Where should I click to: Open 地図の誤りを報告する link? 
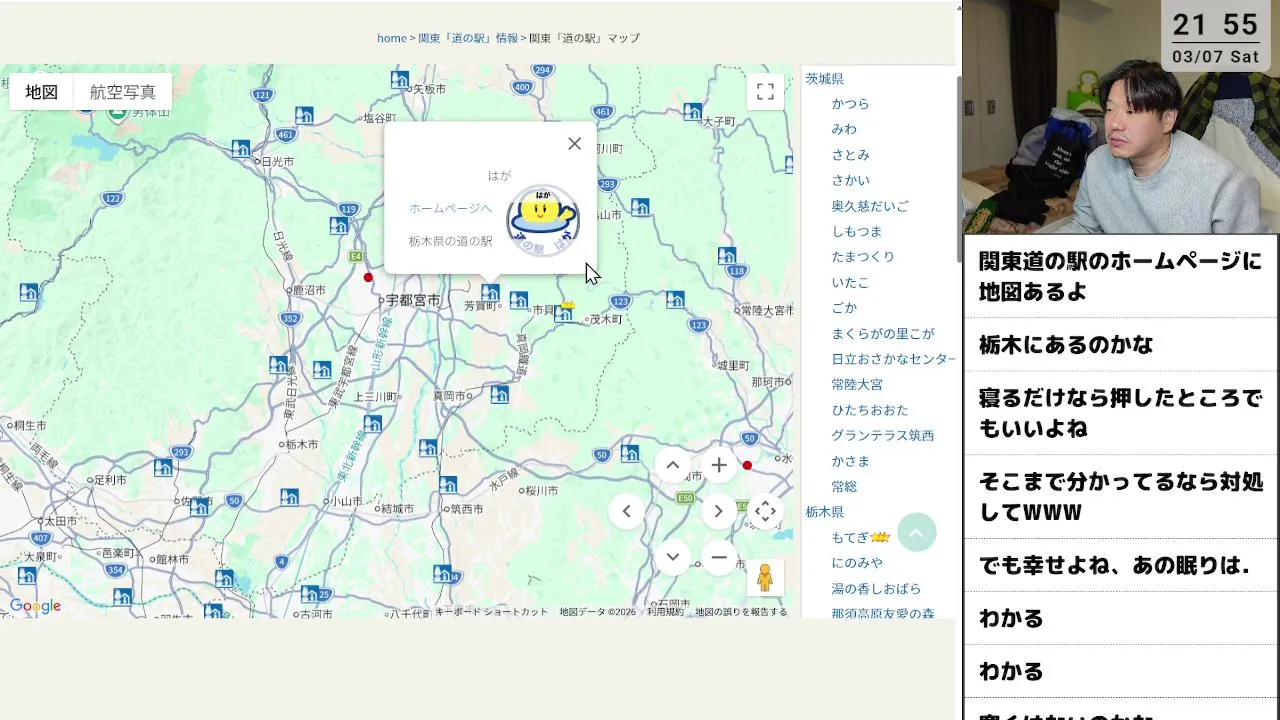[x=741, y=612]
